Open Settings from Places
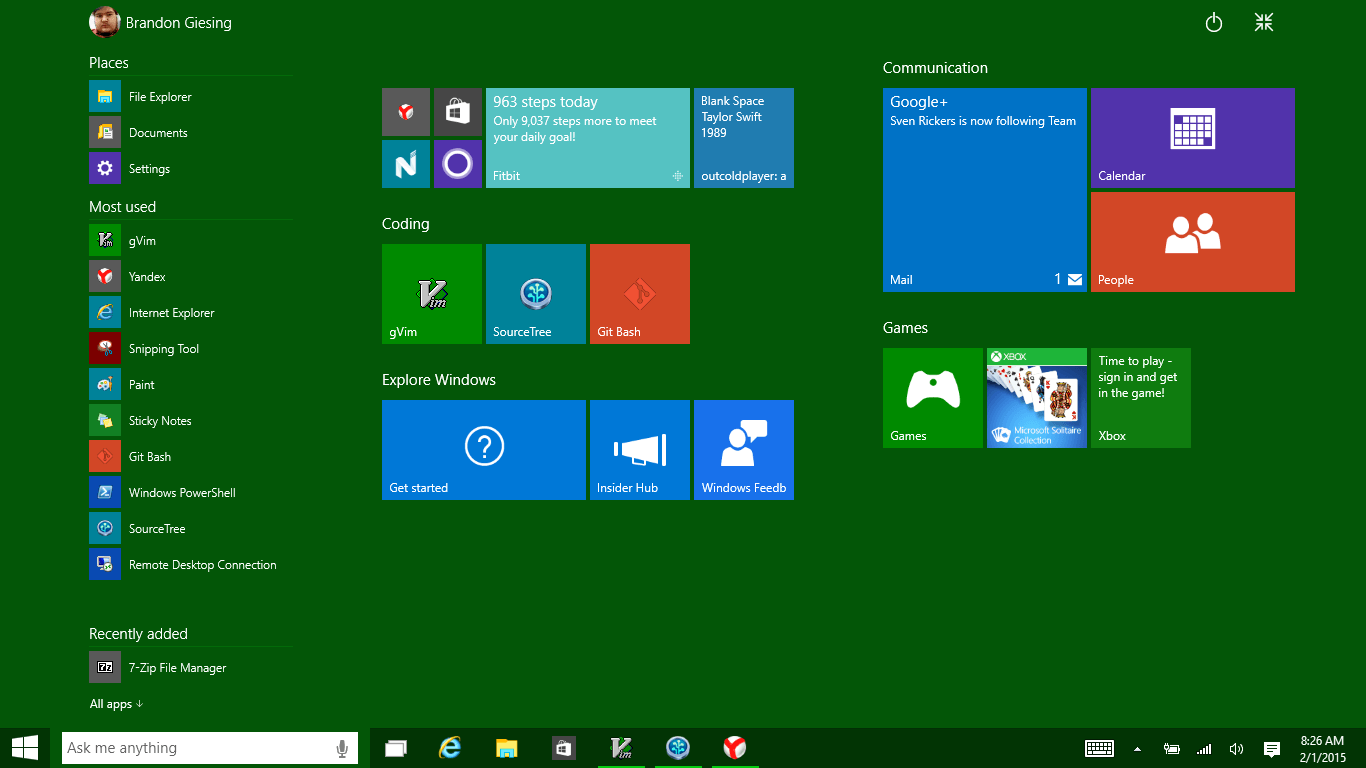Viewport: 1366px width, 768px height. (191, 169)
